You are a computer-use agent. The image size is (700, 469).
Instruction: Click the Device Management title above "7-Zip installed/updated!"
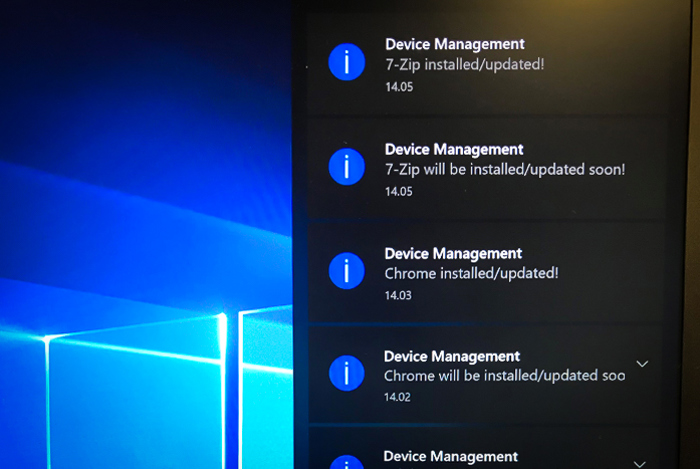(x=455, y=44)
